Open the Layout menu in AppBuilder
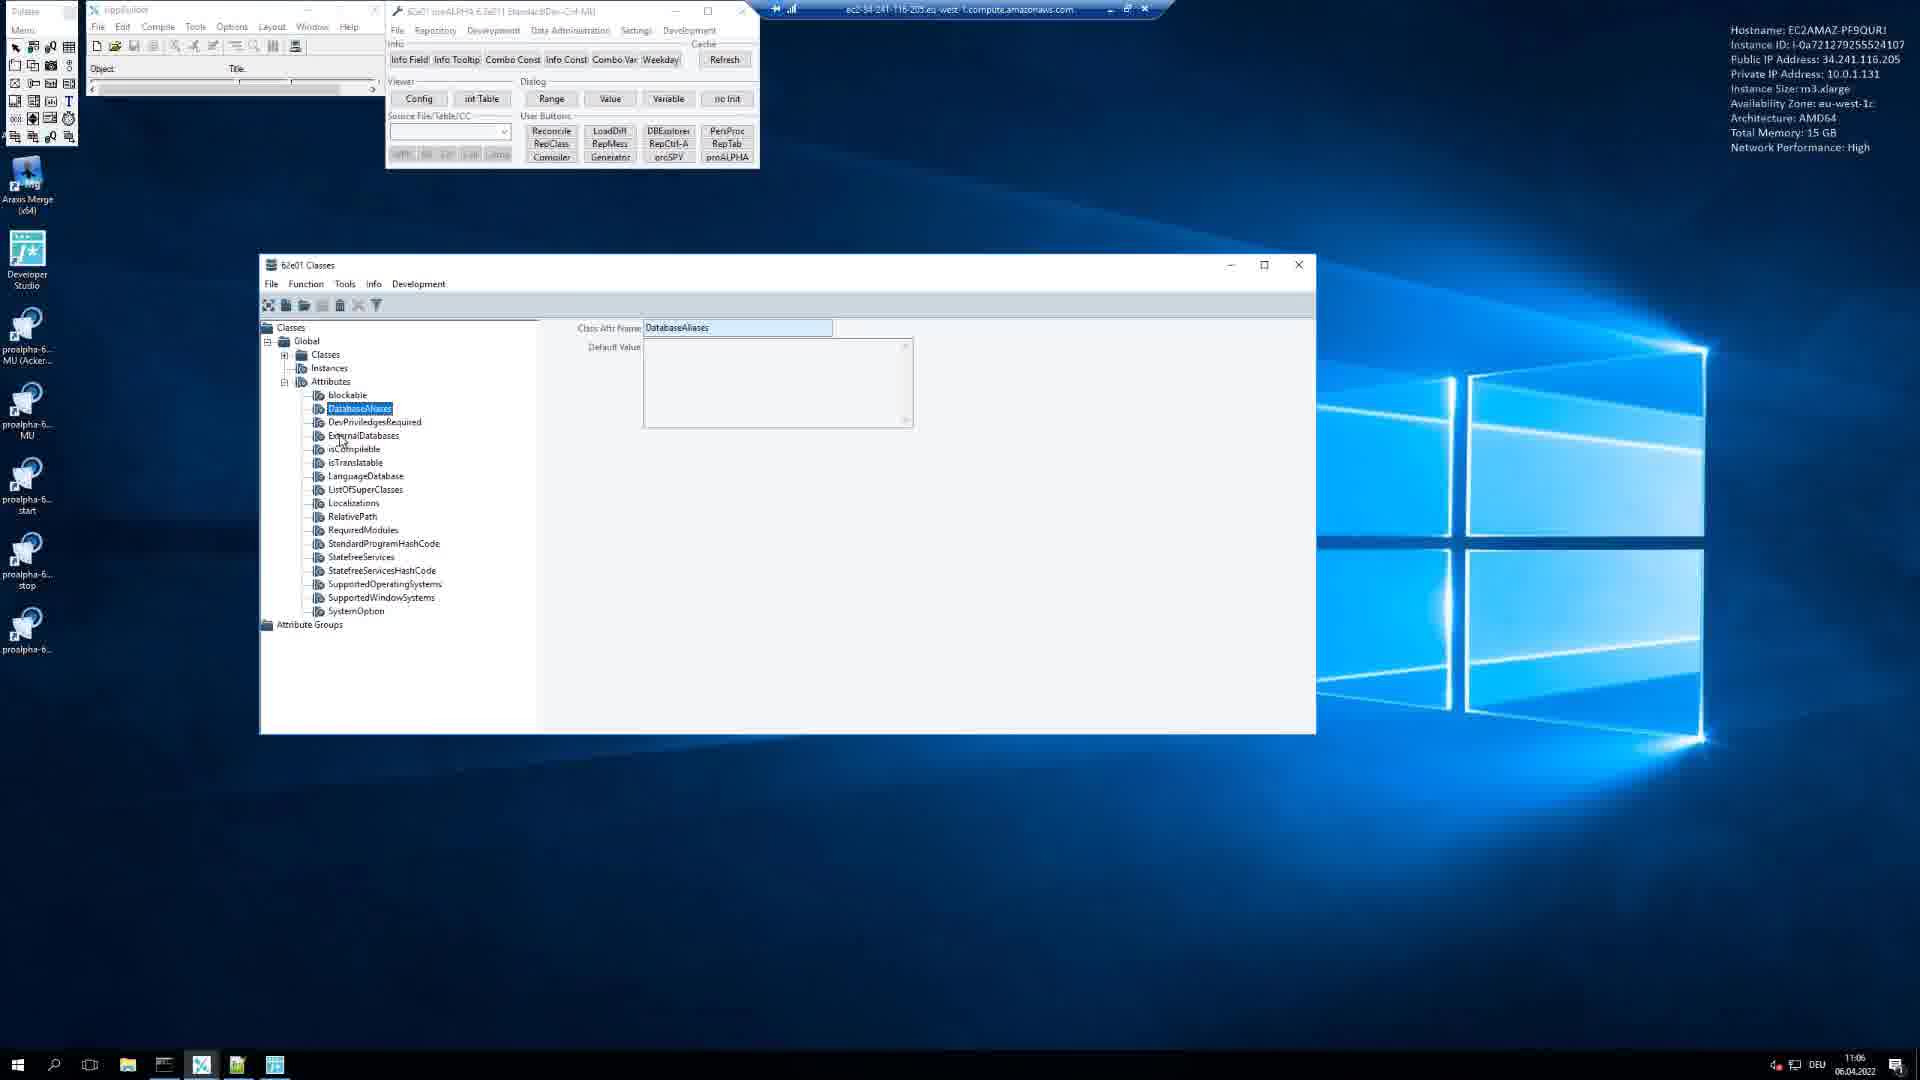Viewport: 1920px width, 1080px height. [x=272, y=27]
